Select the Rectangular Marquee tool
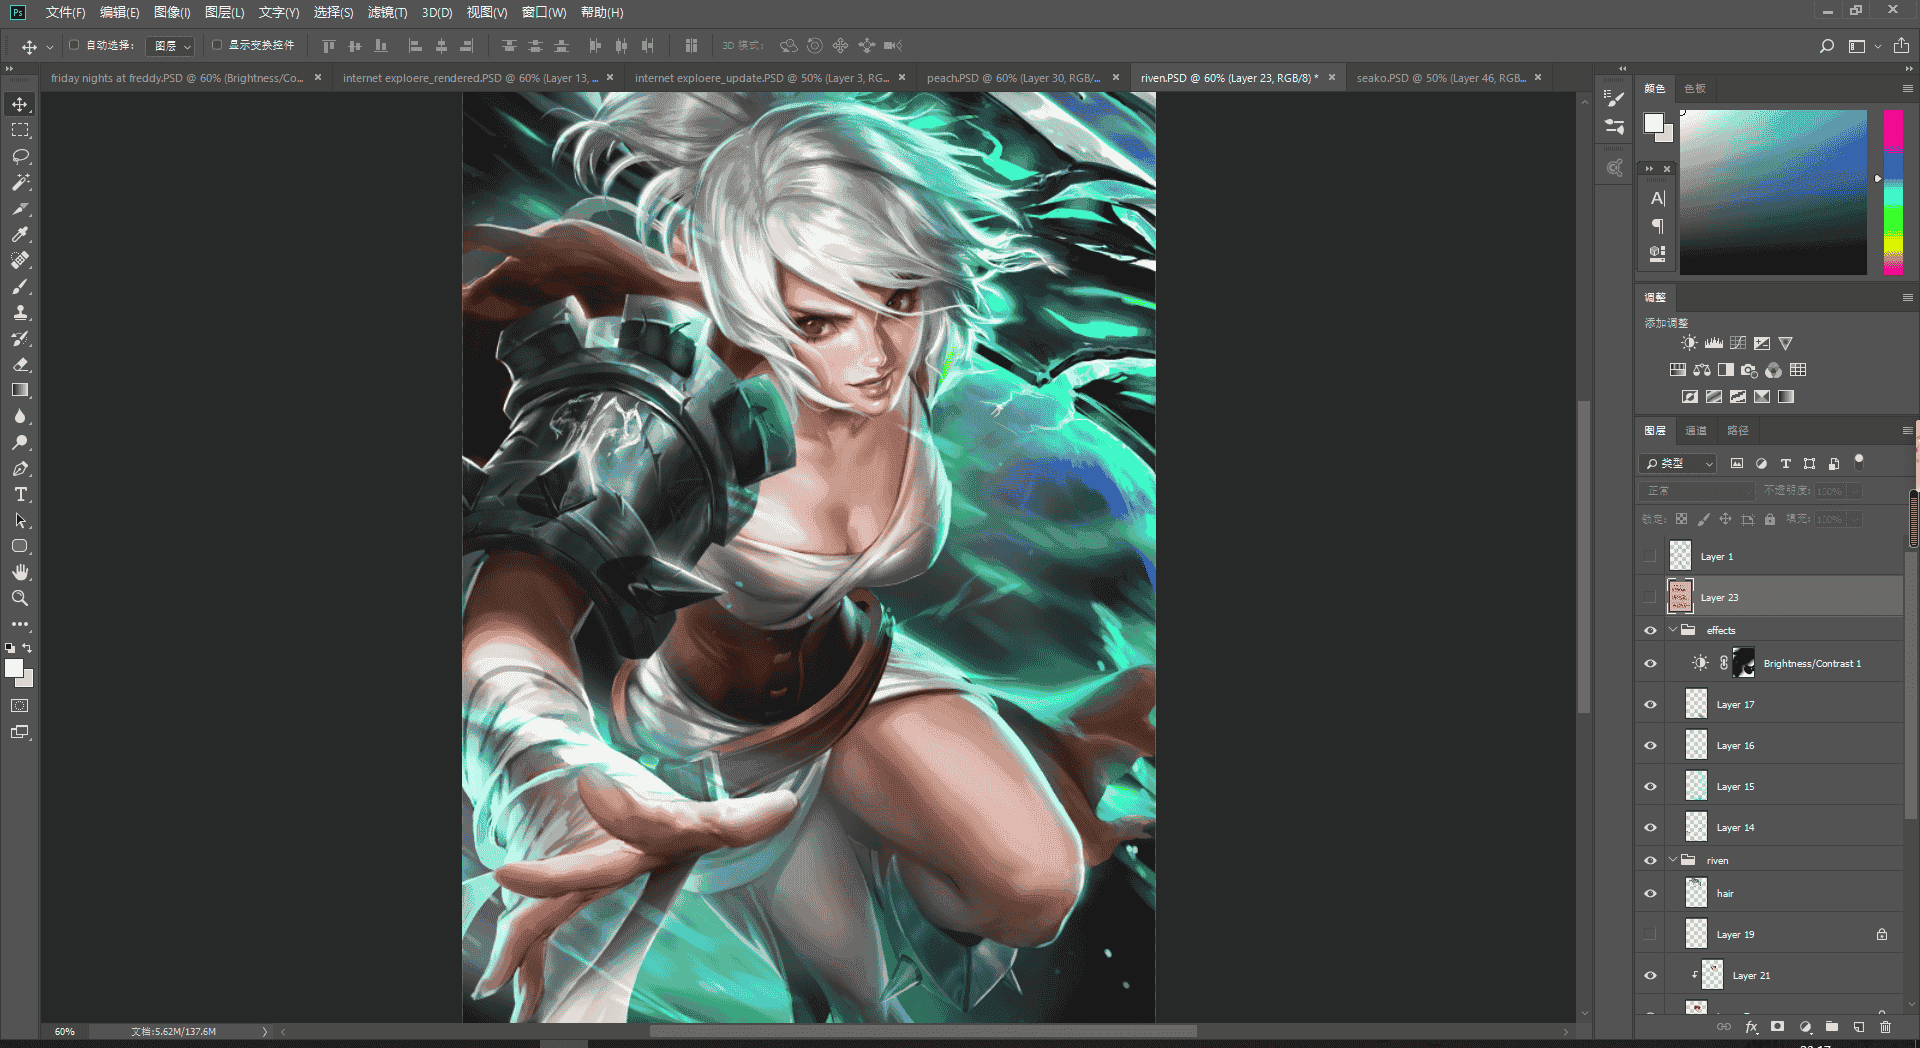The image size is (1920, 1048). point(20,130)
